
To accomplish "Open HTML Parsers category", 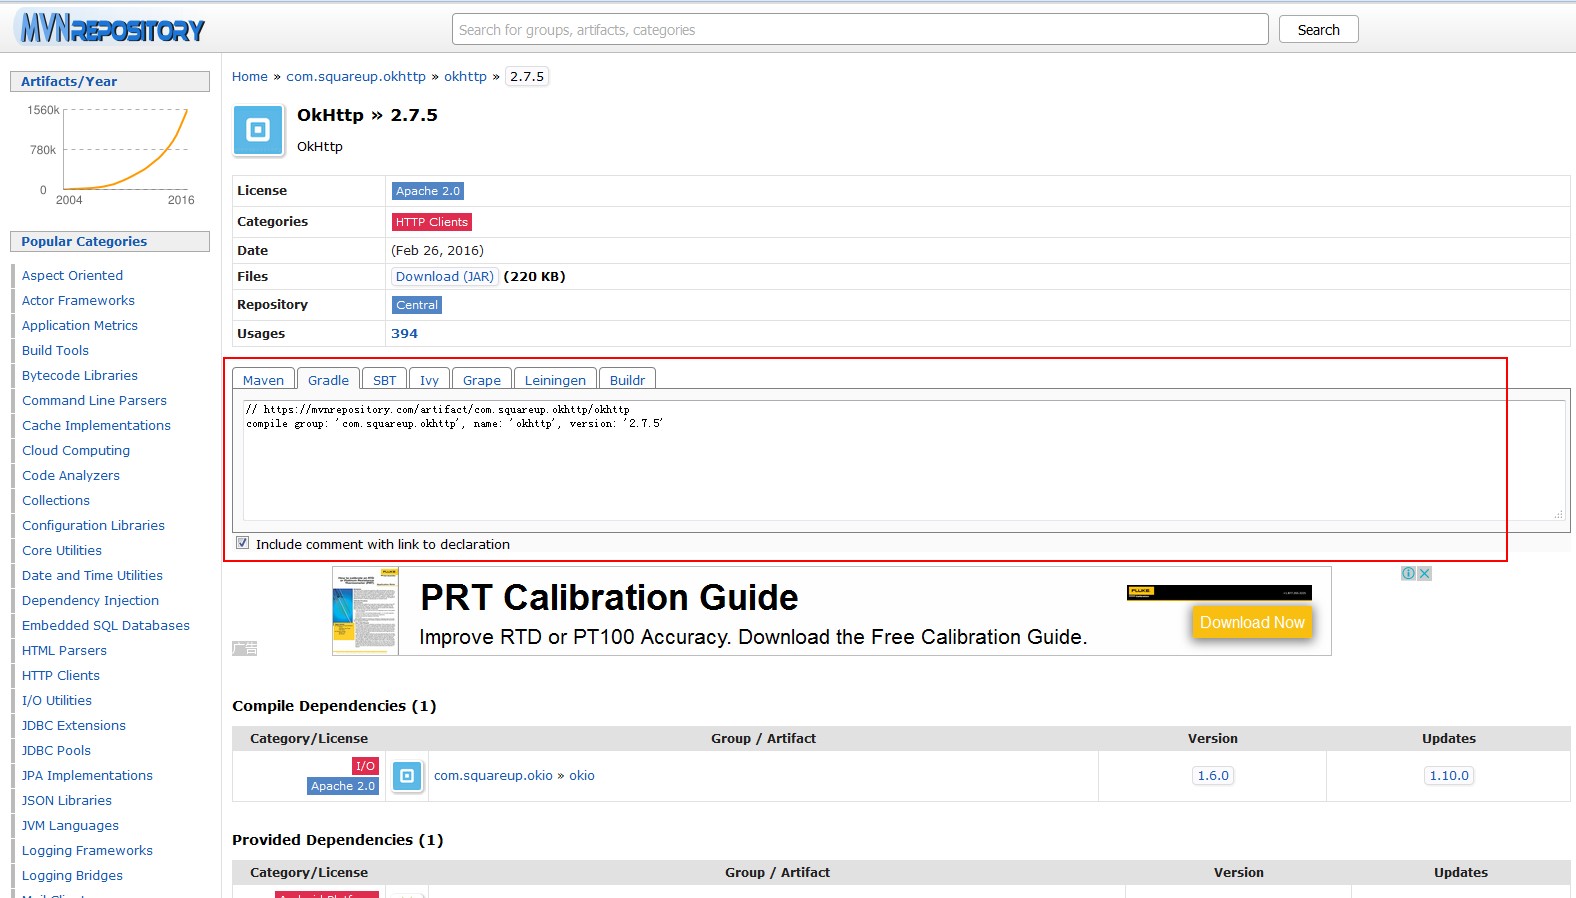I will point(64,651).
